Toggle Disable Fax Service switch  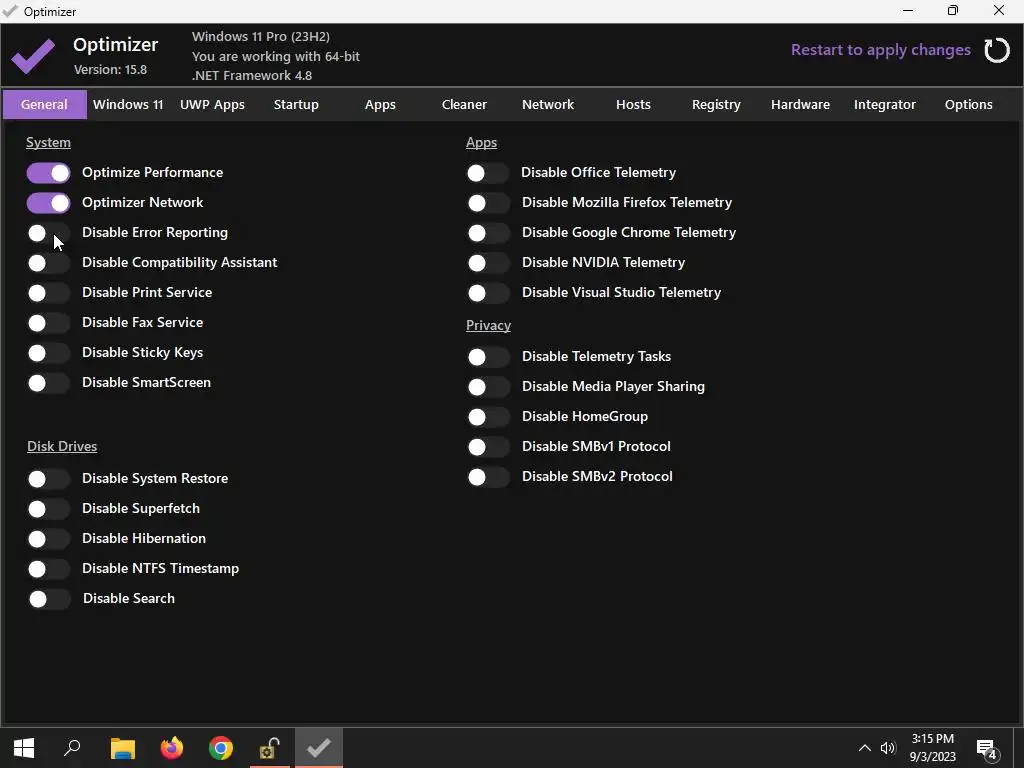48,323
